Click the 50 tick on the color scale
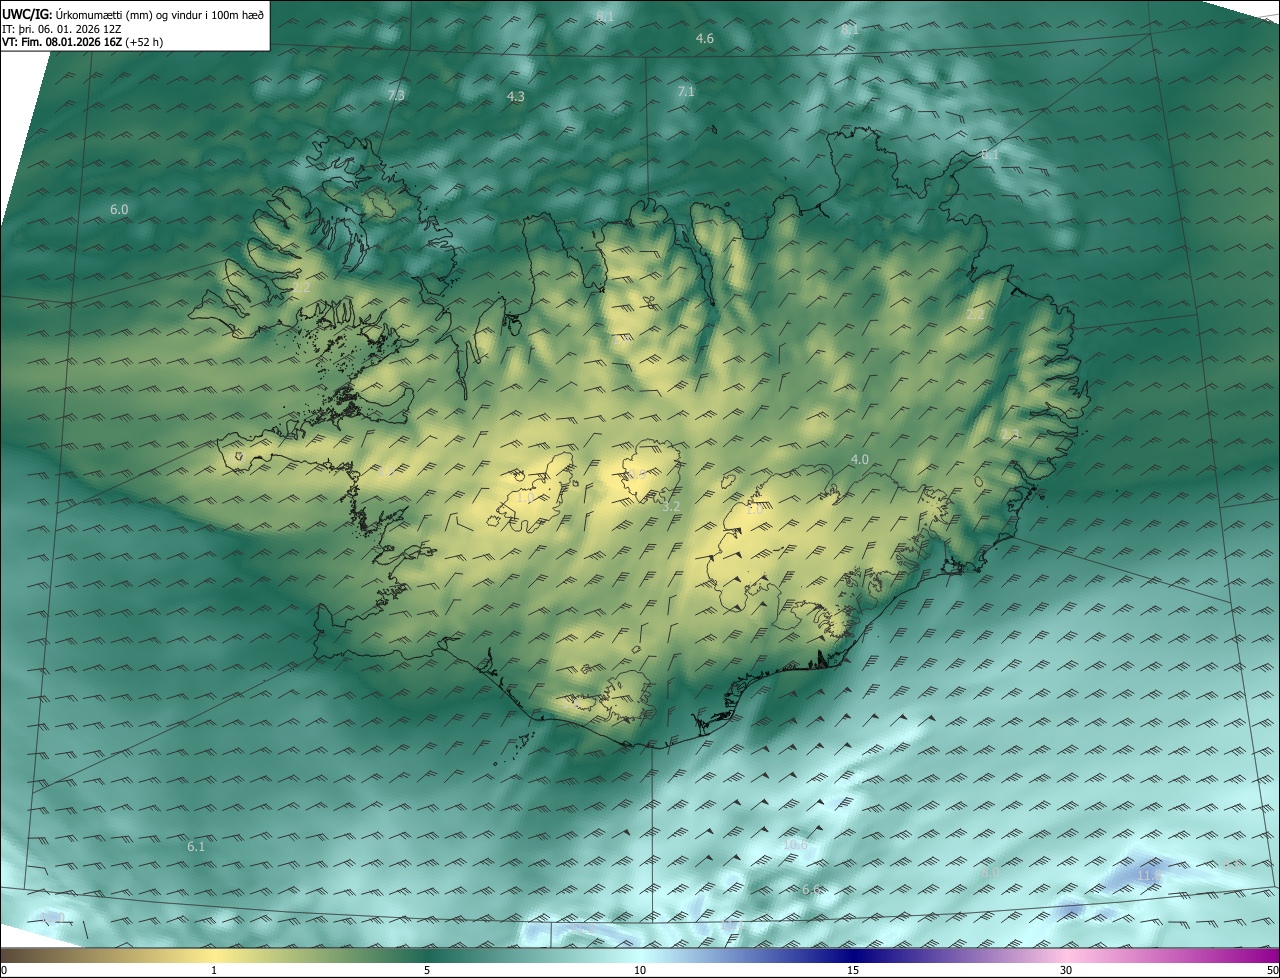This screenshot has height=978, width=1280. pyautogui.click(x=1273, y=970)
